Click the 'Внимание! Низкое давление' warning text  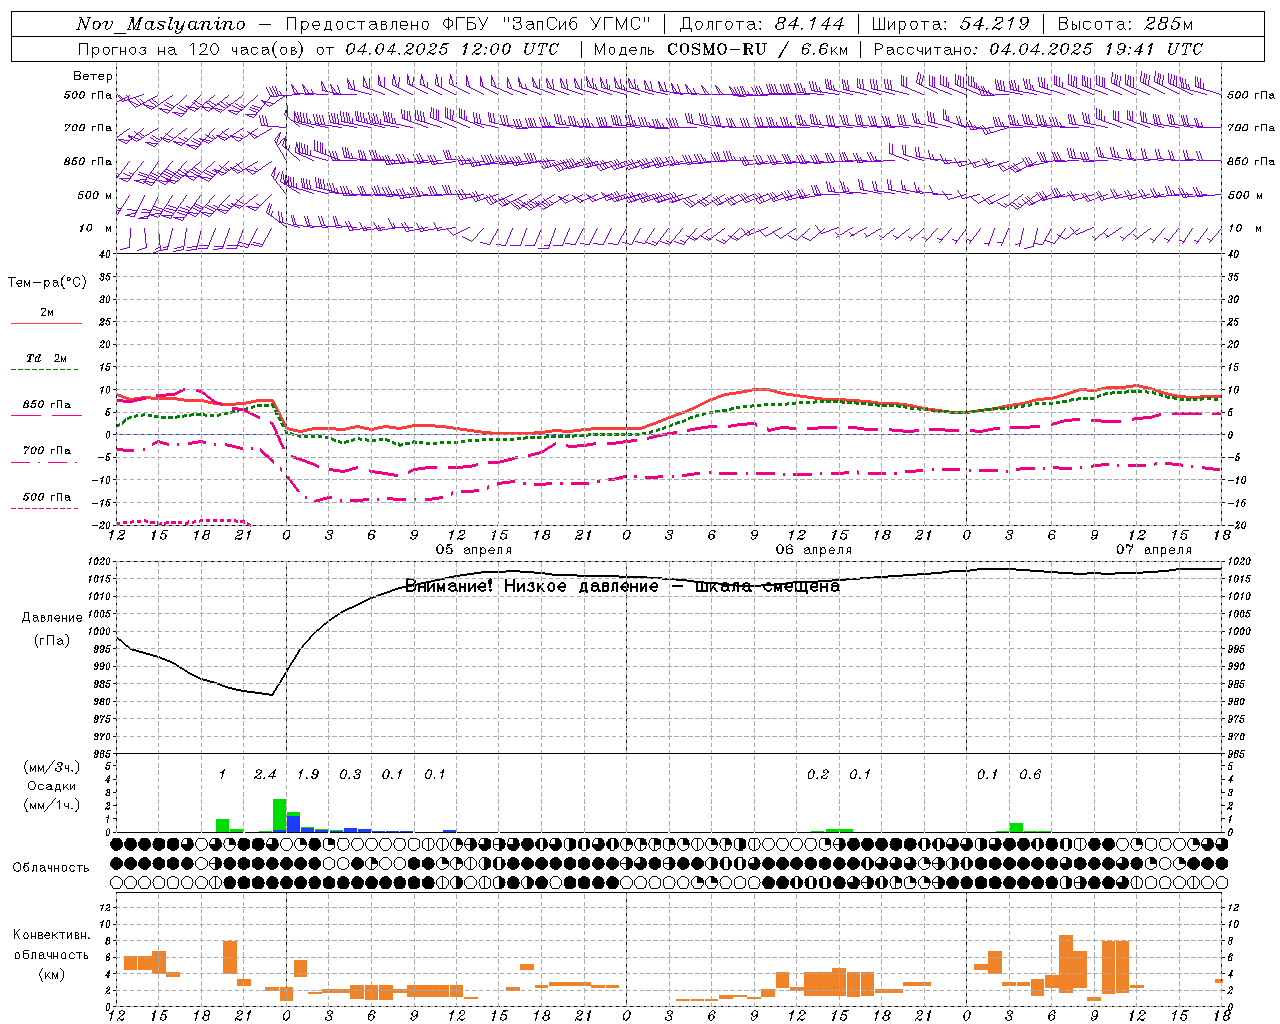532,586
